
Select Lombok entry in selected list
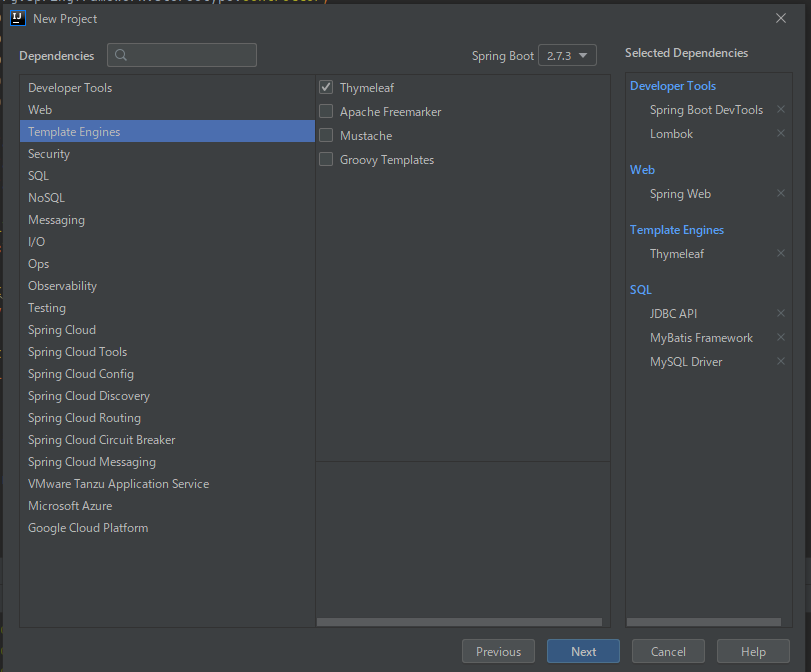pos(671,133)
